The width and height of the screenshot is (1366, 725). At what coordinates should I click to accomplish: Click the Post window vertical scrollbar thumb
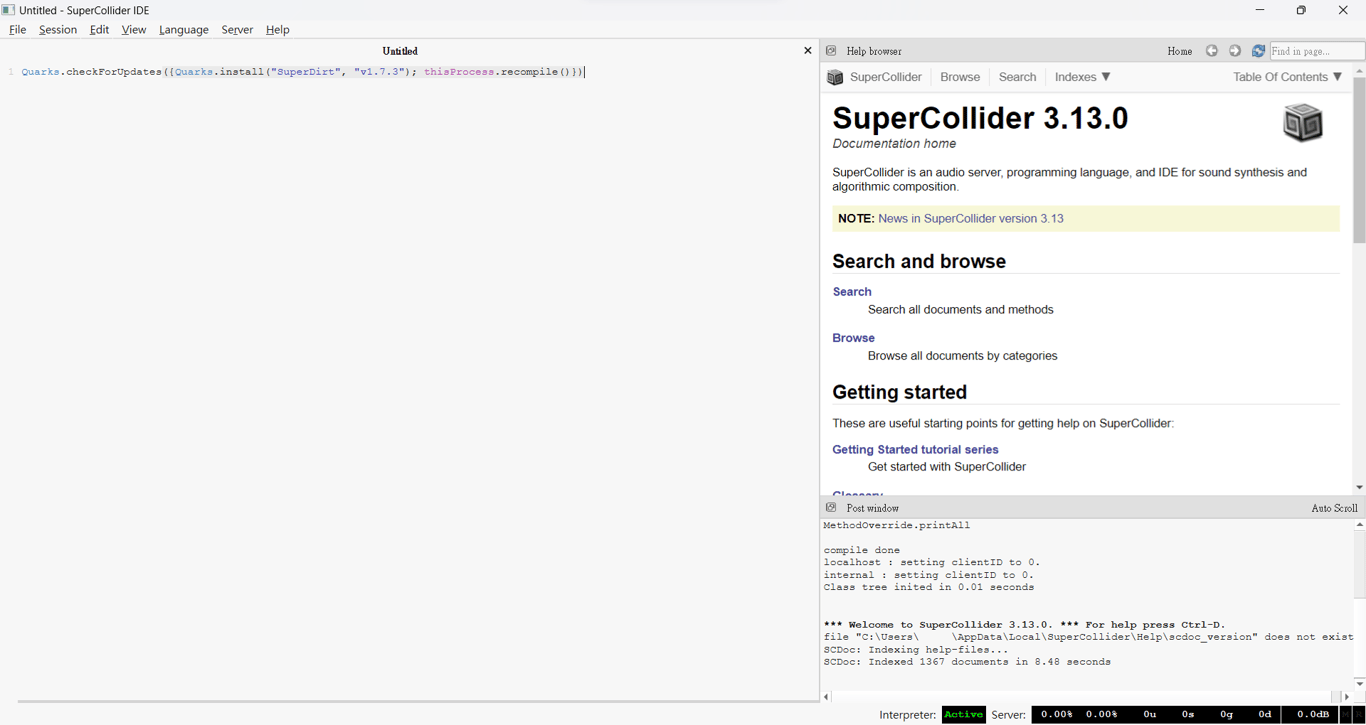[x=1359, y=565]
